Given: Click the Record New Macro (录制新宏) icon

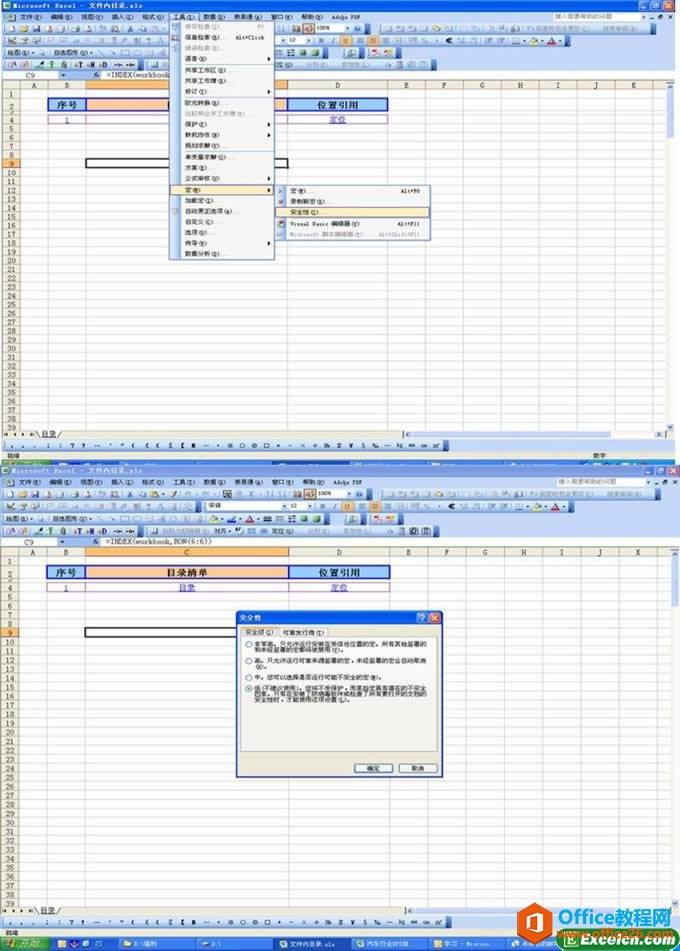Looking at the screenshot, I should click(281, 201).
